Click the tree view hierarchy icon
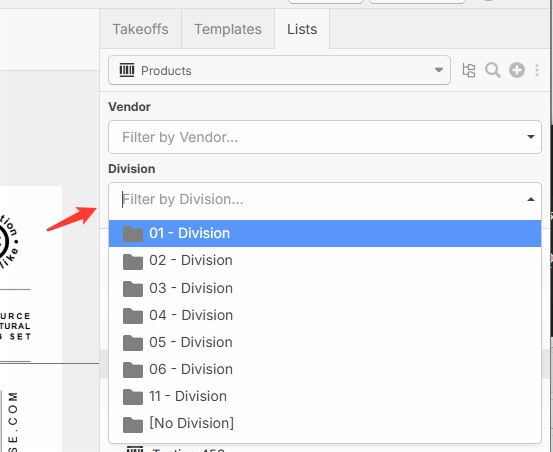 469,70
